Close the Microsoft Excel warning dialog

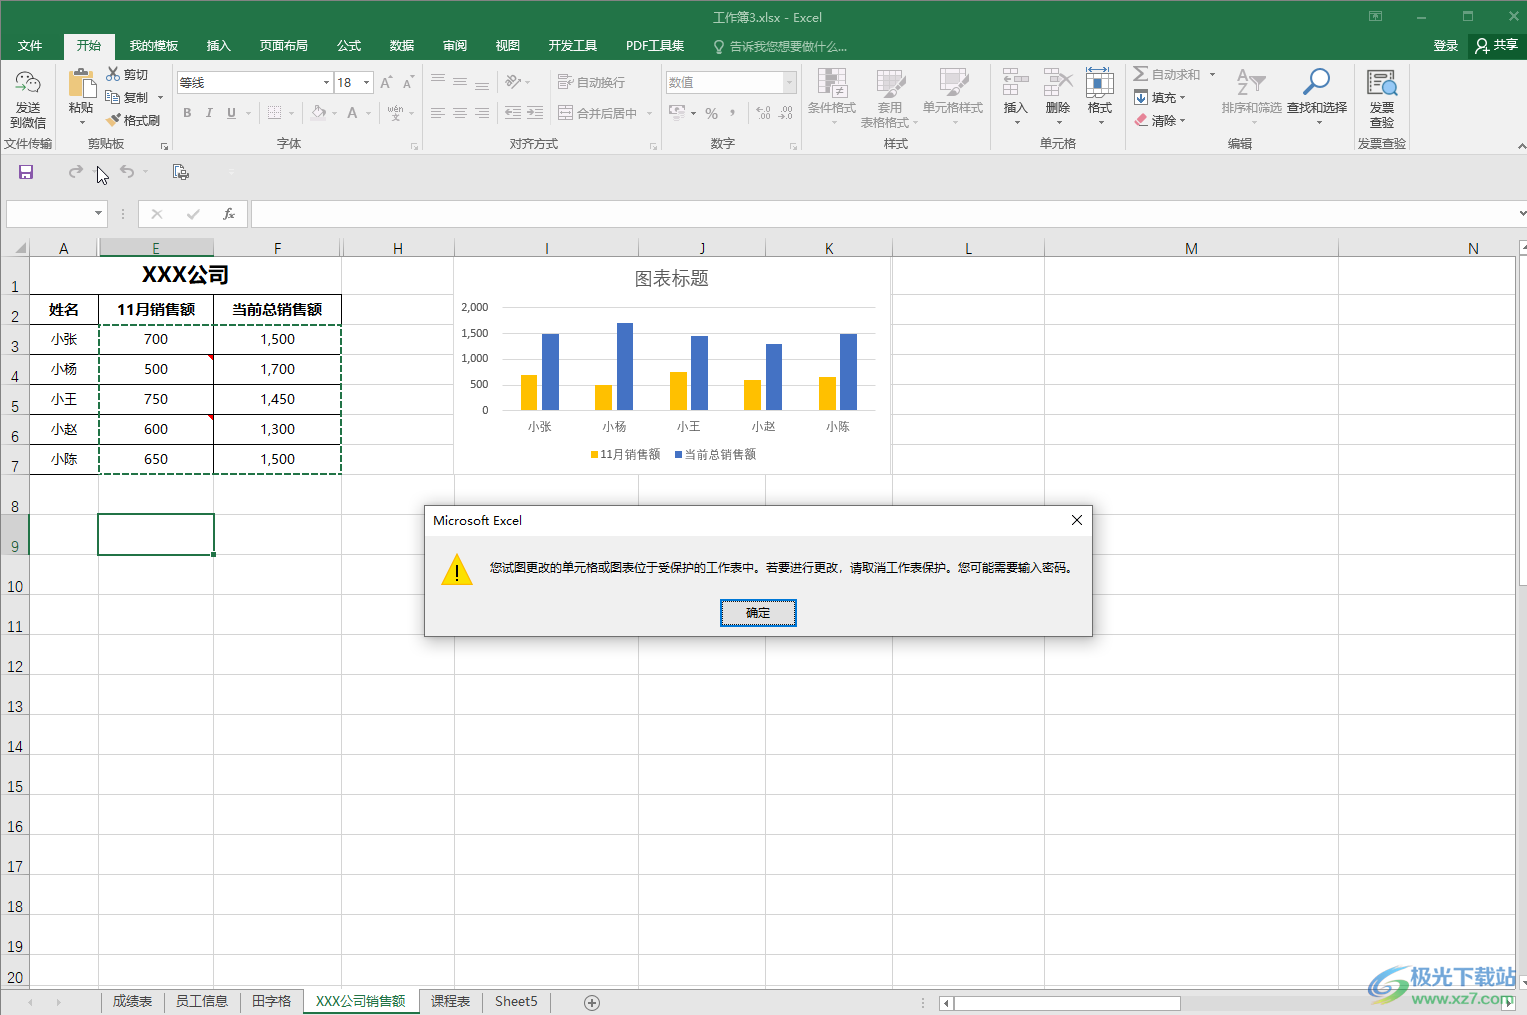(1076, 520)
